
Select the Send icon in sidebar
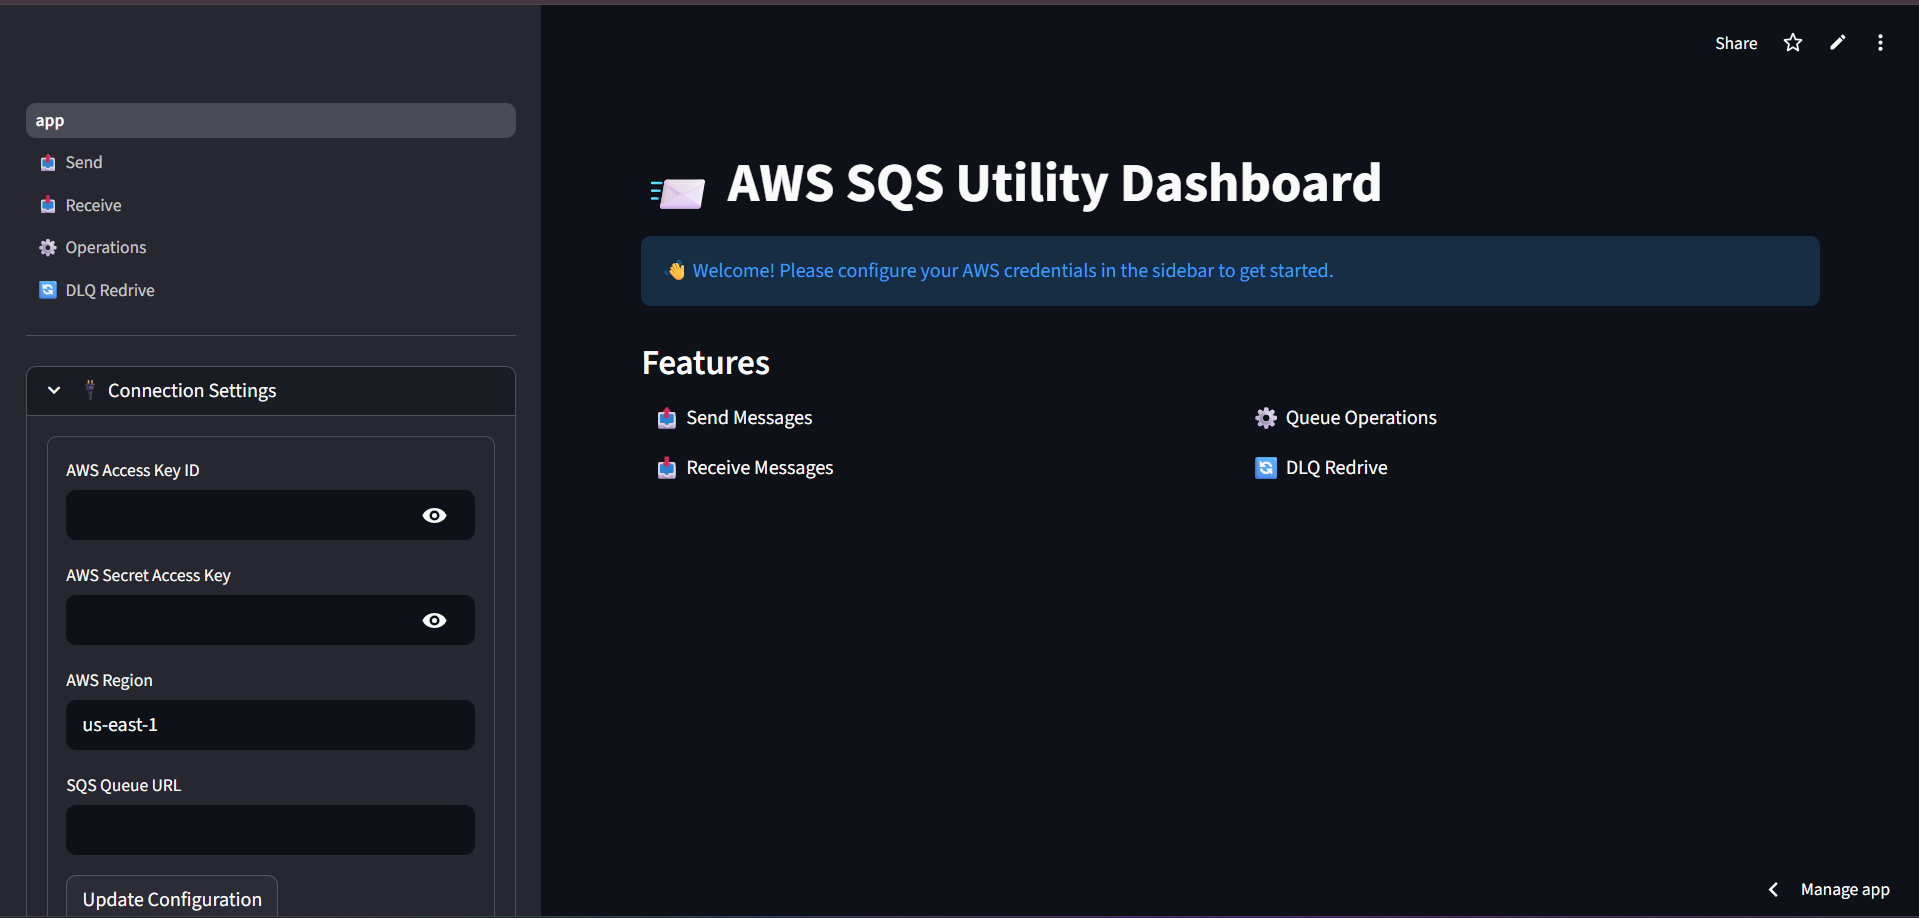point(47,162)
